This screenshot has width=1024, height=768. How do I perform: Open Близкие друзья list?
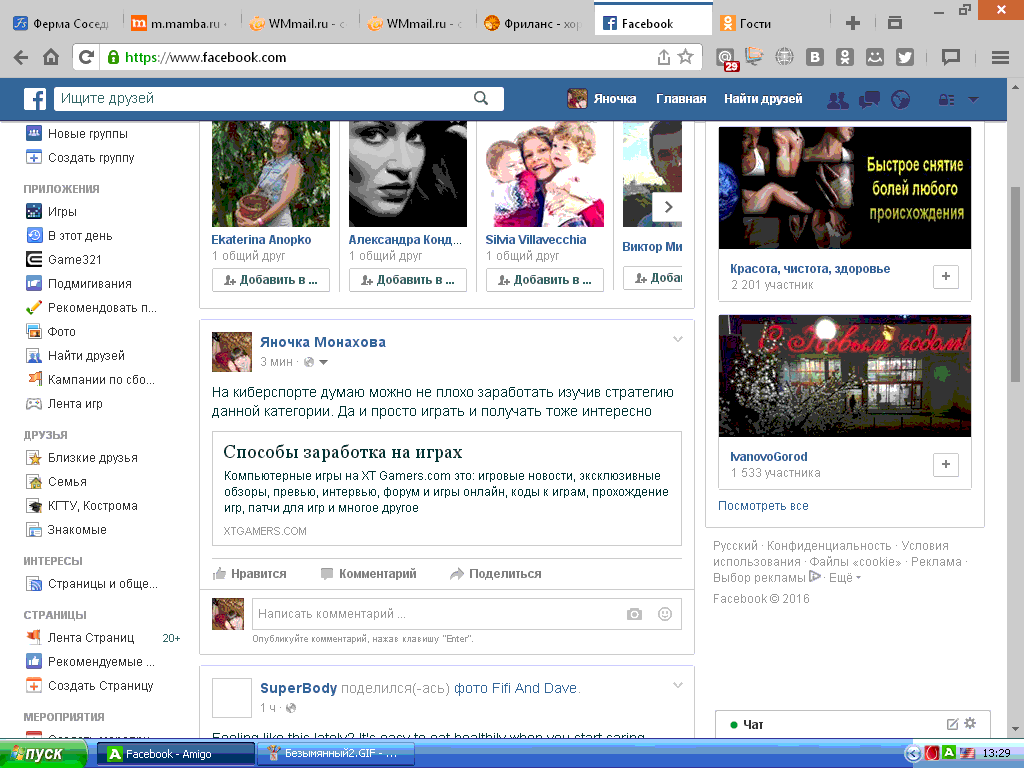click(x=82, y=458)
